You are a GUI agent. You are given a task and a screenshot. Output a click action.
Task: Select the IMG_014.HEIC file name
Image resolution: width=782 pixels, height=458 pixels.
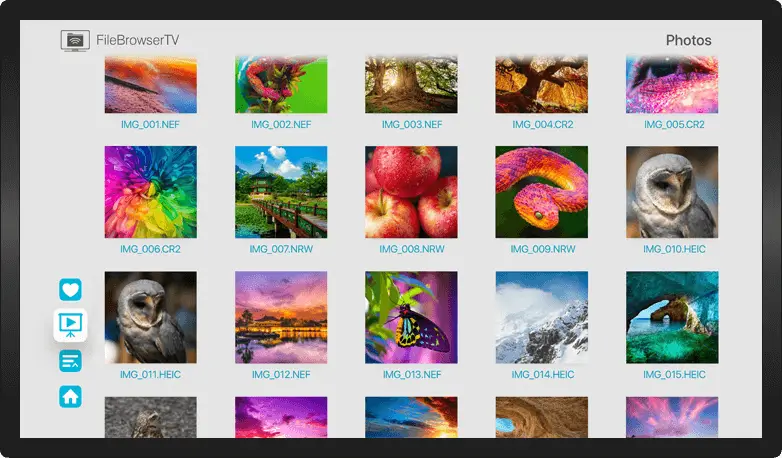[x=543, y=375]
